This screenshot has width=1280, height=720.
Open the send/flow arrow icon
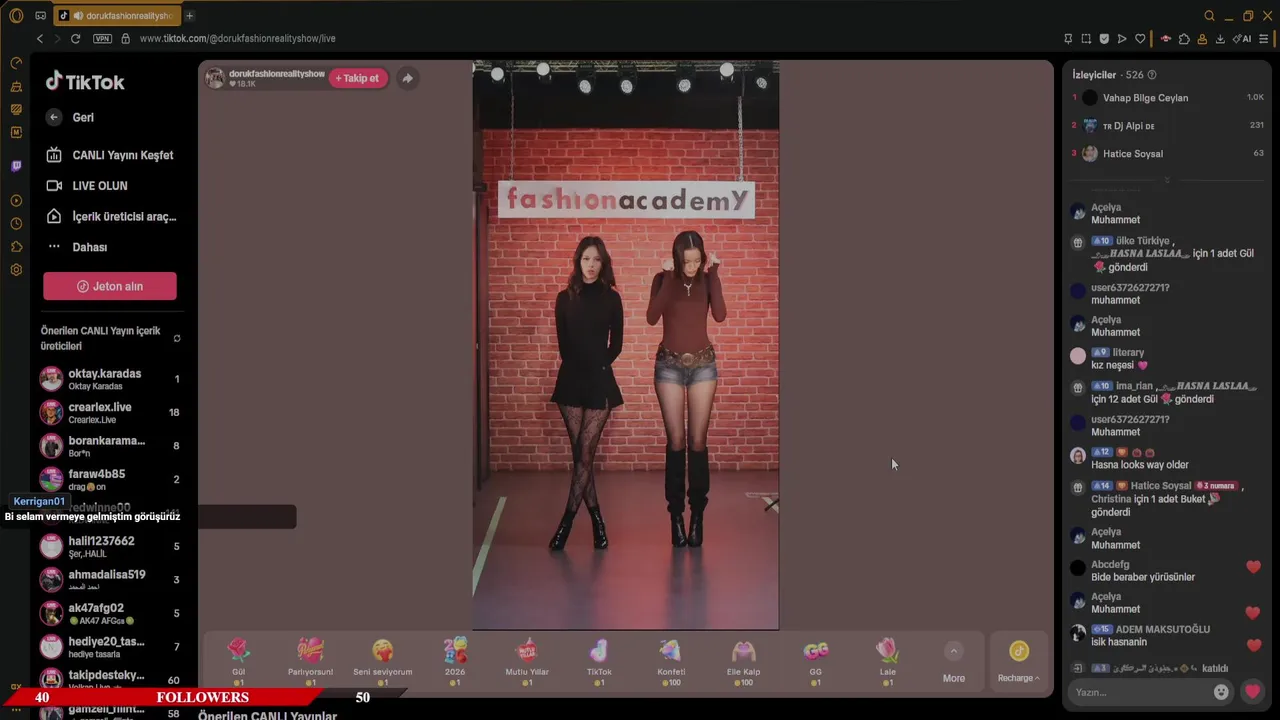point(1122,38)
